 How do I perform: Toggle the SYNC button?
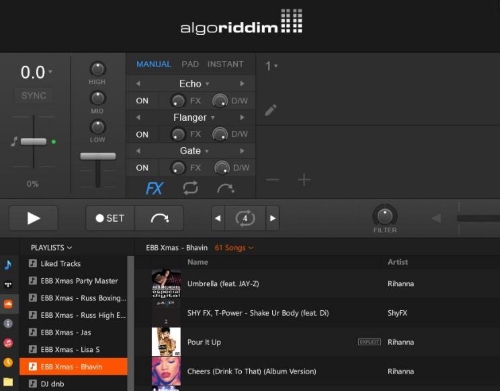pos(34,96)
